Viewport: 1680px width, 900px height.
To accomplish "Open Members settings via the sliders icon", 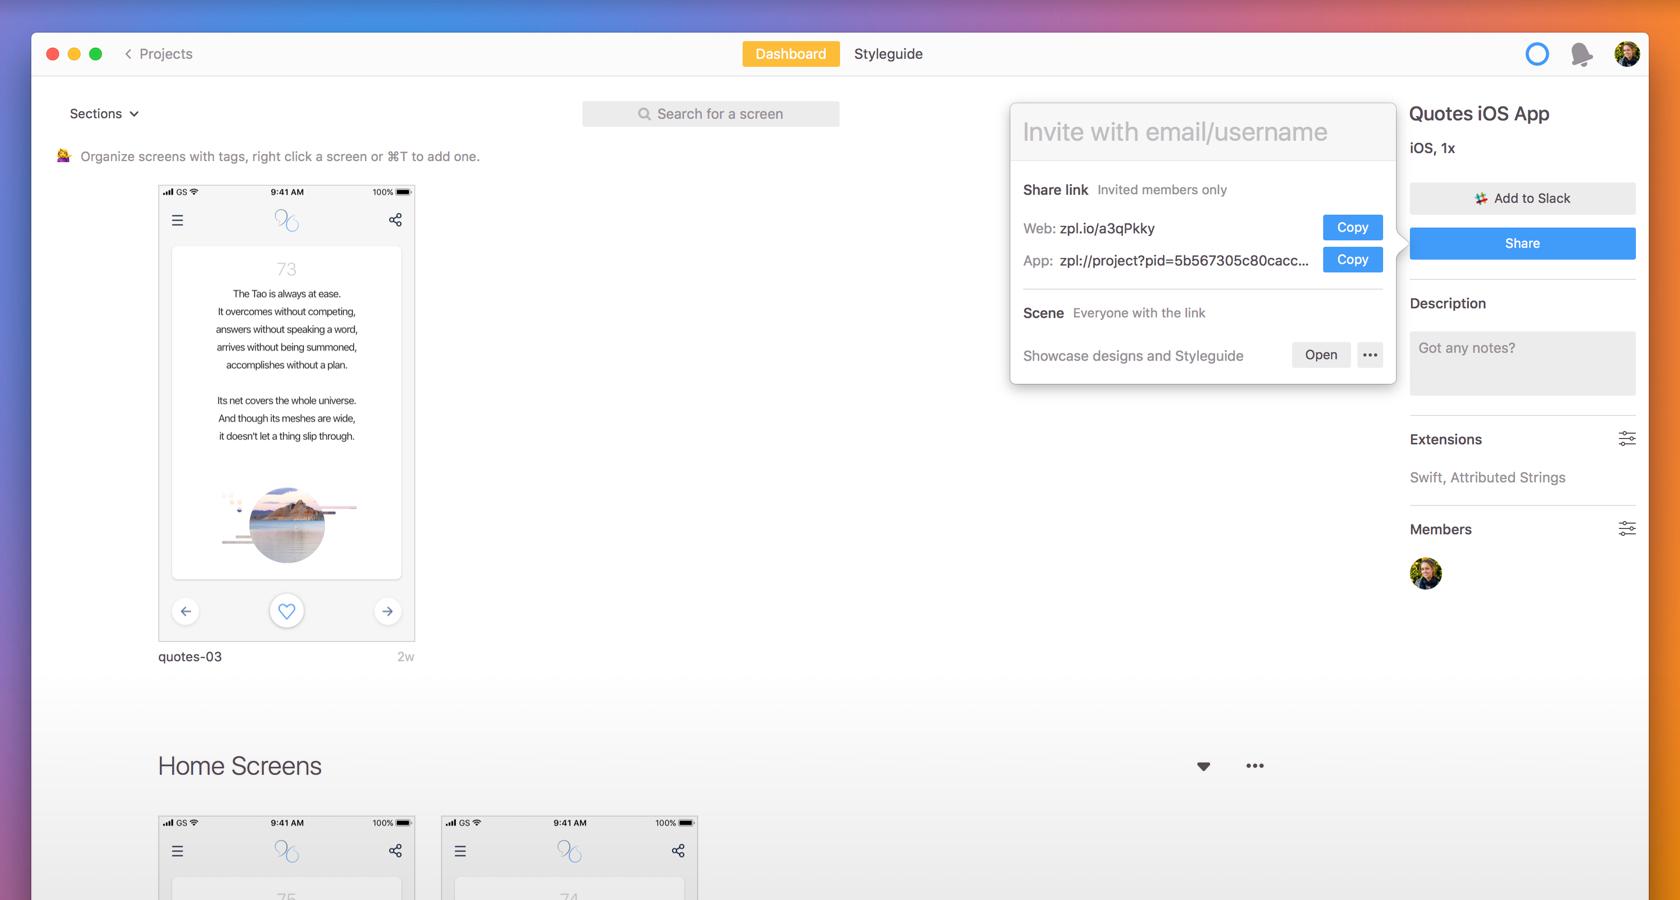I will (1627, 528).
